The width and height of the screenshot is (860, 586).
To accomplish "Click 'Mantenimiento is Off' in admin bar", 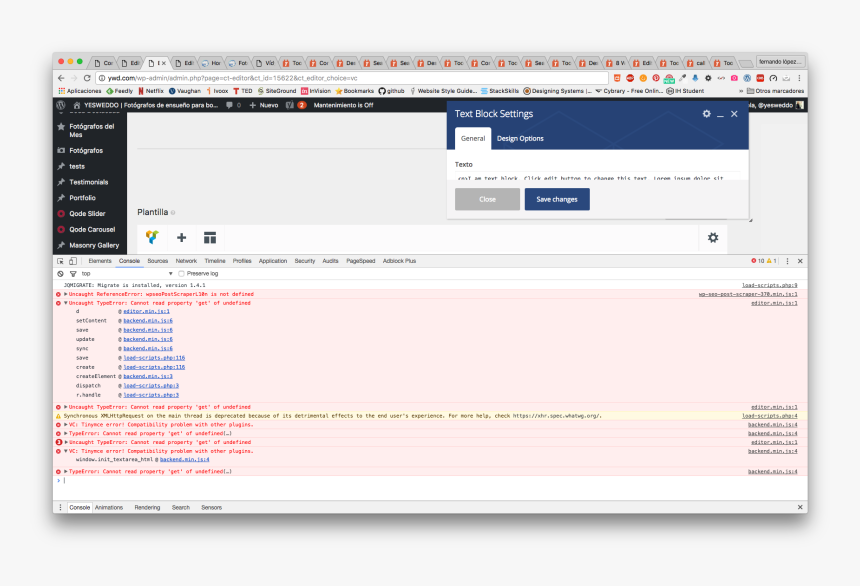I will [x=343, y=105].
